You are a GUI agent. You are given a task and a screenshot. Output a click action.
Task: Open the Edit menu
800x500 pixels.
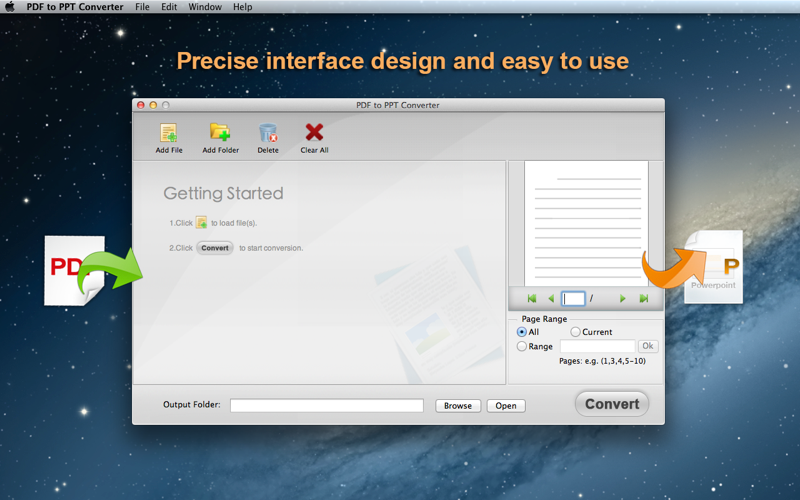click(169, 7)
